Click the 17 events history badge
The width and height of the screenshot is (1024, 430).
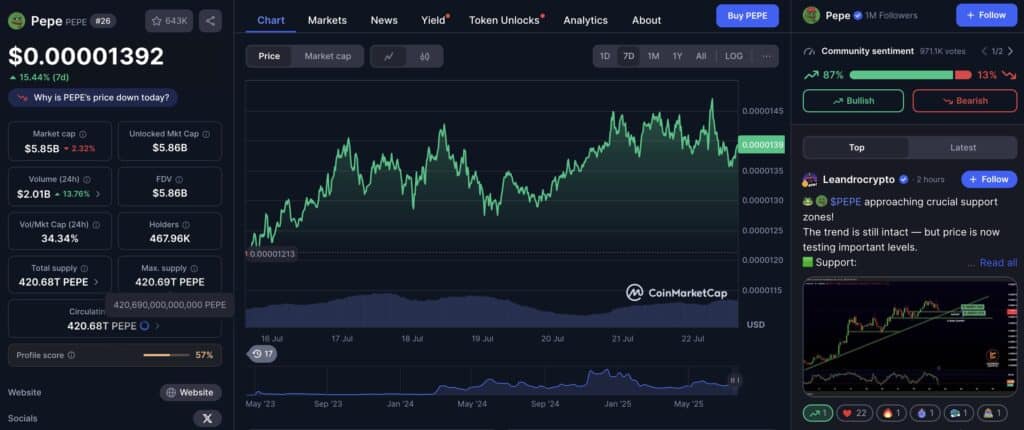pyautogui.click(x=262, y=354)
